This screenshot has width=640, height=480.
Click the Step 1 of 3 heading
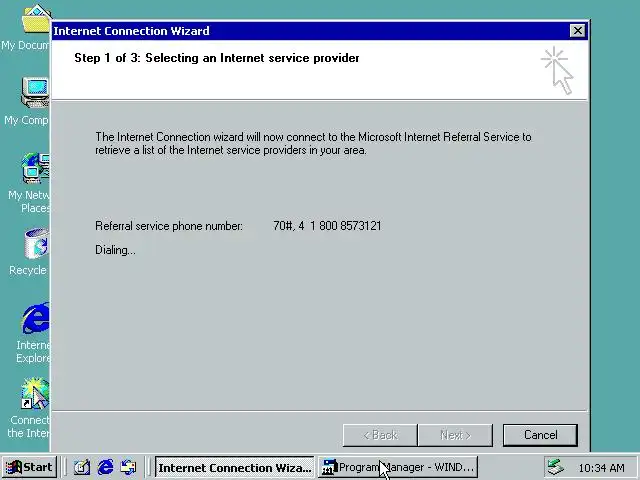[217, 58]
